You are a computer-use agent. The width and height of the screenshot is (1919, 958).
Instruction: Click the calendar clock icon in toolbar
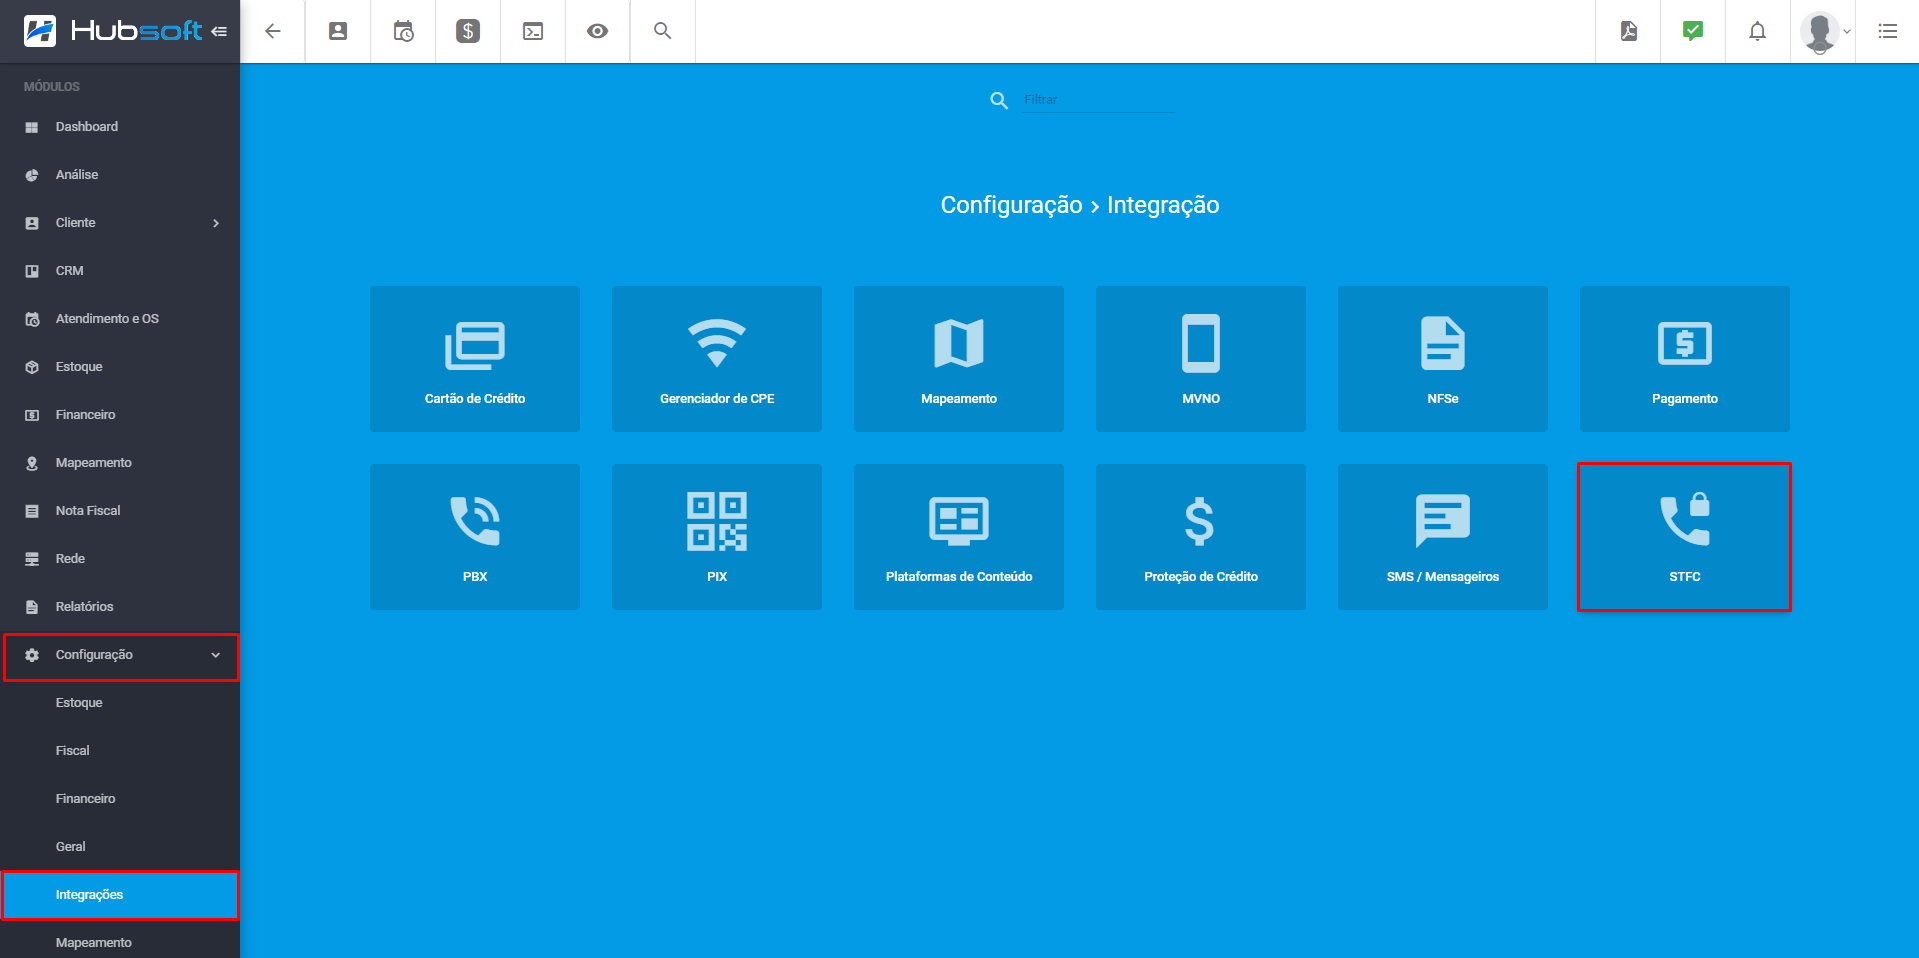coord(403,31)
